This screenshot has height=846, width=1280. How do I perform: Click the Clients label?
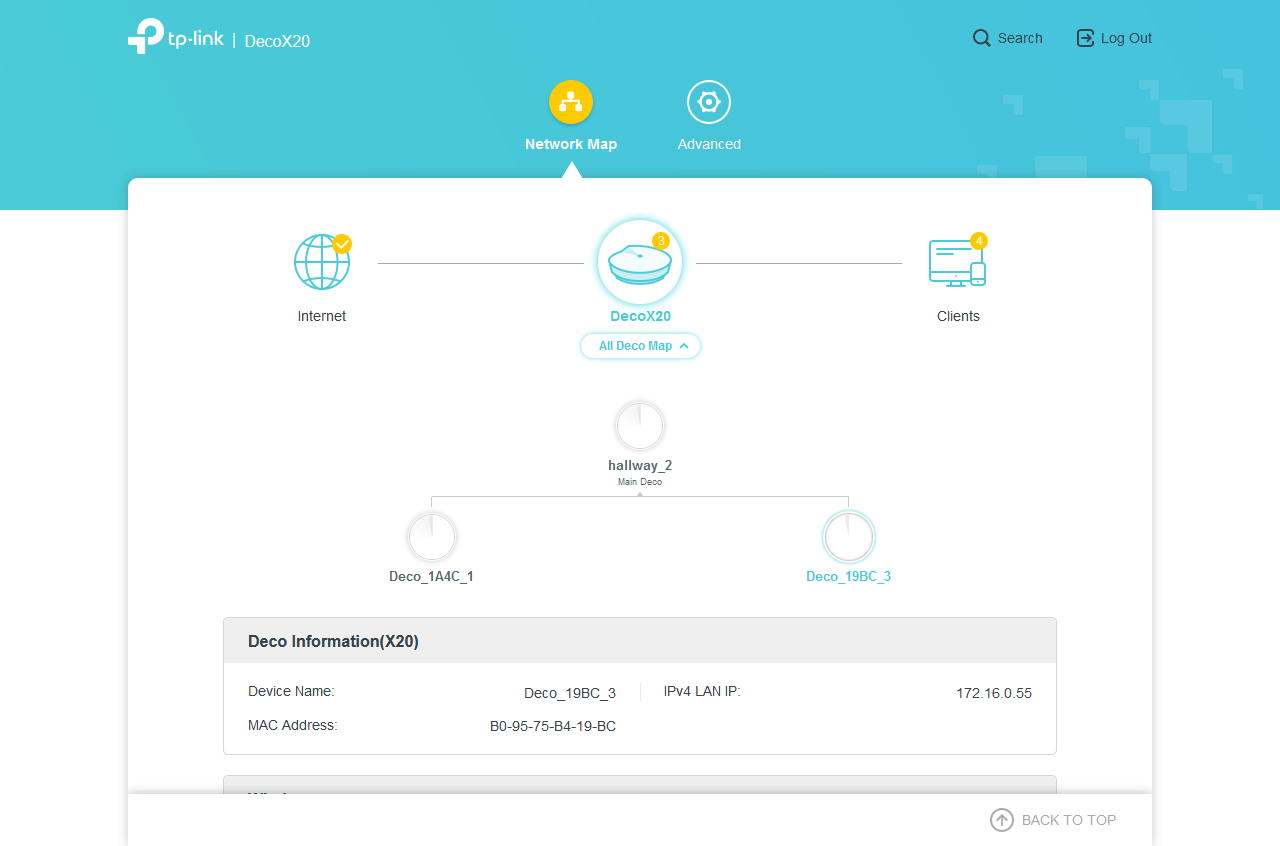[x=958, y=316]
